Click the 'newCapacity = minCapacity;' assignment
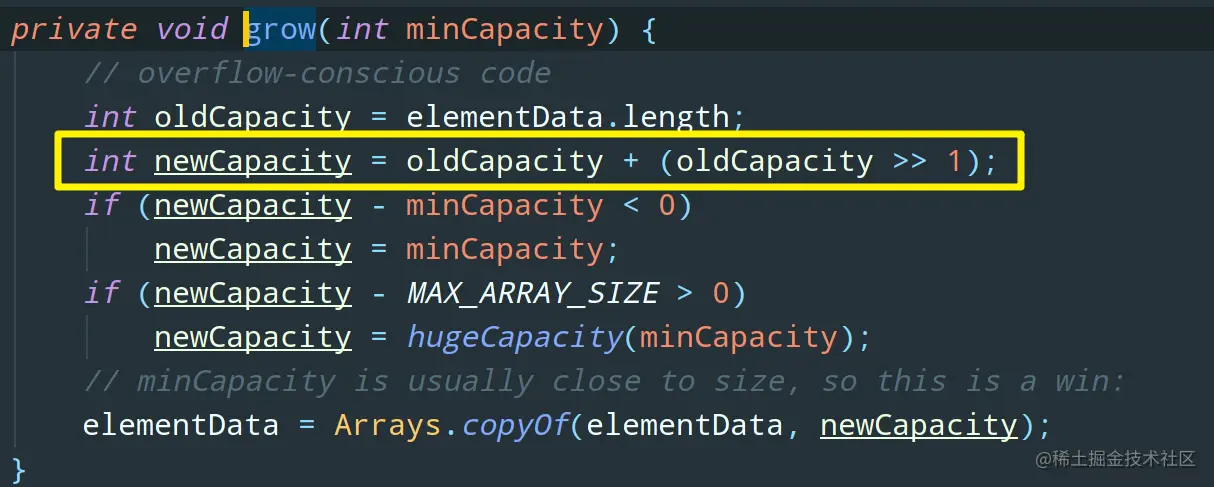This screenshot has height=487, width=1214. (x=387, y=249)
